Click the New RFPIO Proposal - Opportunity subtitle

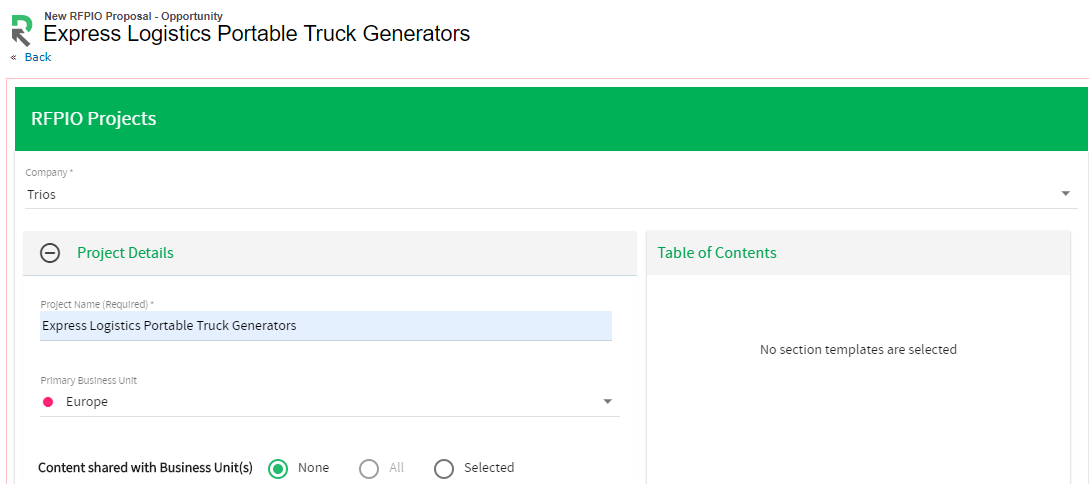pos(133,16)
